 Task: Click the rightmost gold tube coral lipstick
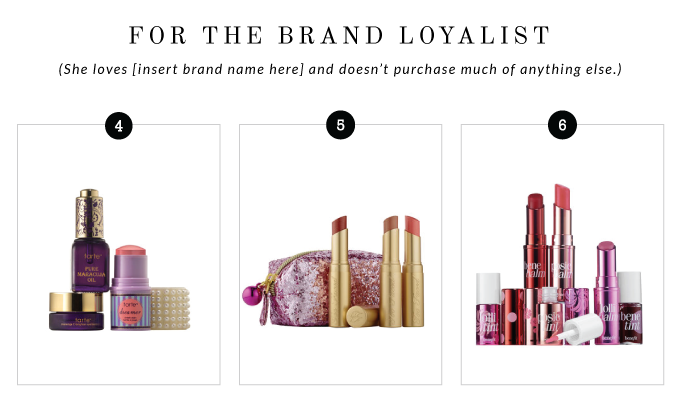click(413, 271)
